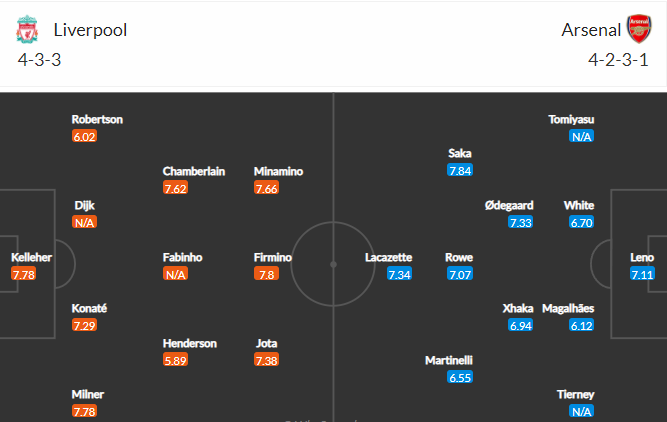Click Minamino's 7.66 rating badge
667x422 pixels.
(266, 188)
